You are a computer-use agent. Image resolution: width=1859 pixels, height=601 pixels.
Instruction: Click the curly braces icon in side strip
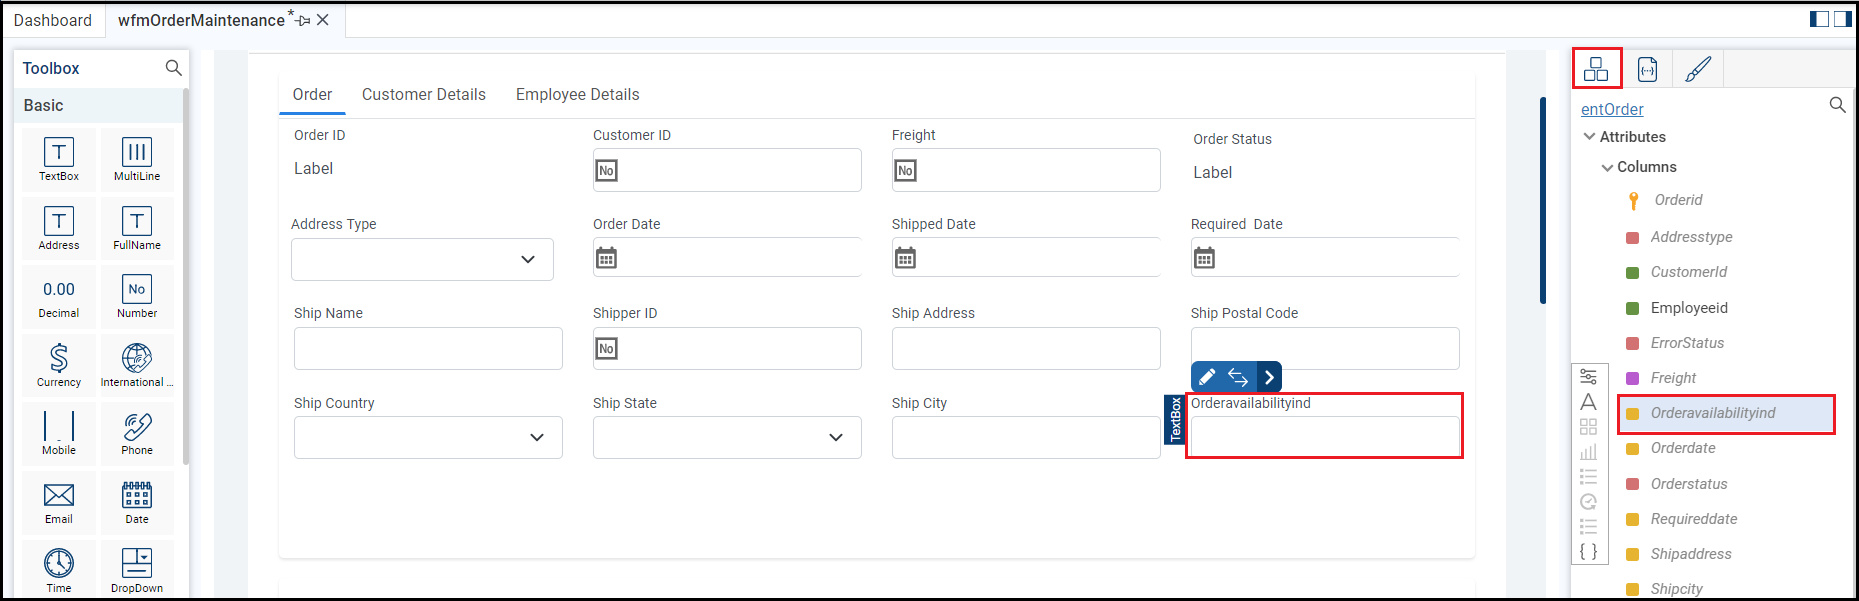point(1588,551)
